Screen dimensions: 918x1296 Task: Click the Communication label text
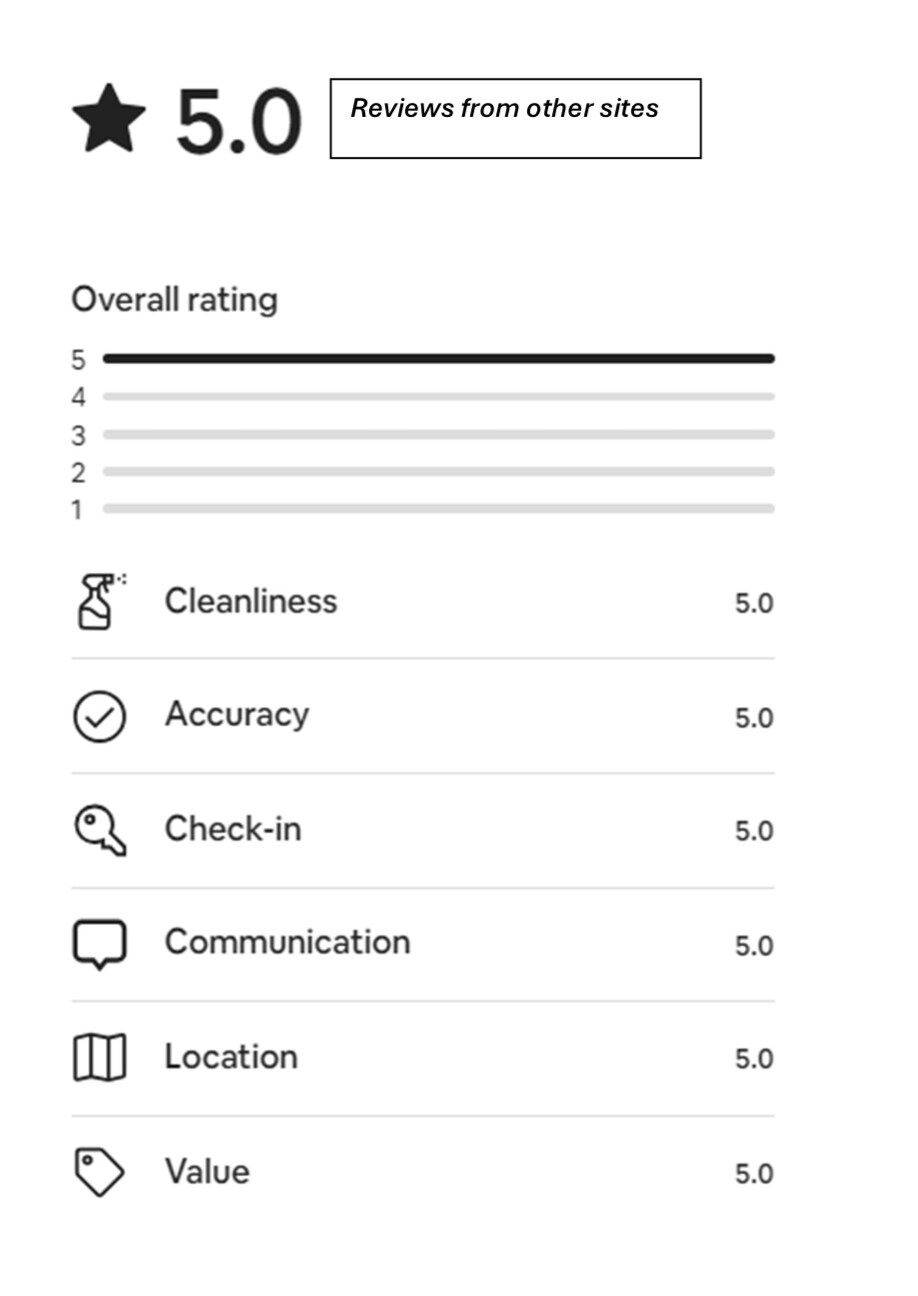(288, 942)
